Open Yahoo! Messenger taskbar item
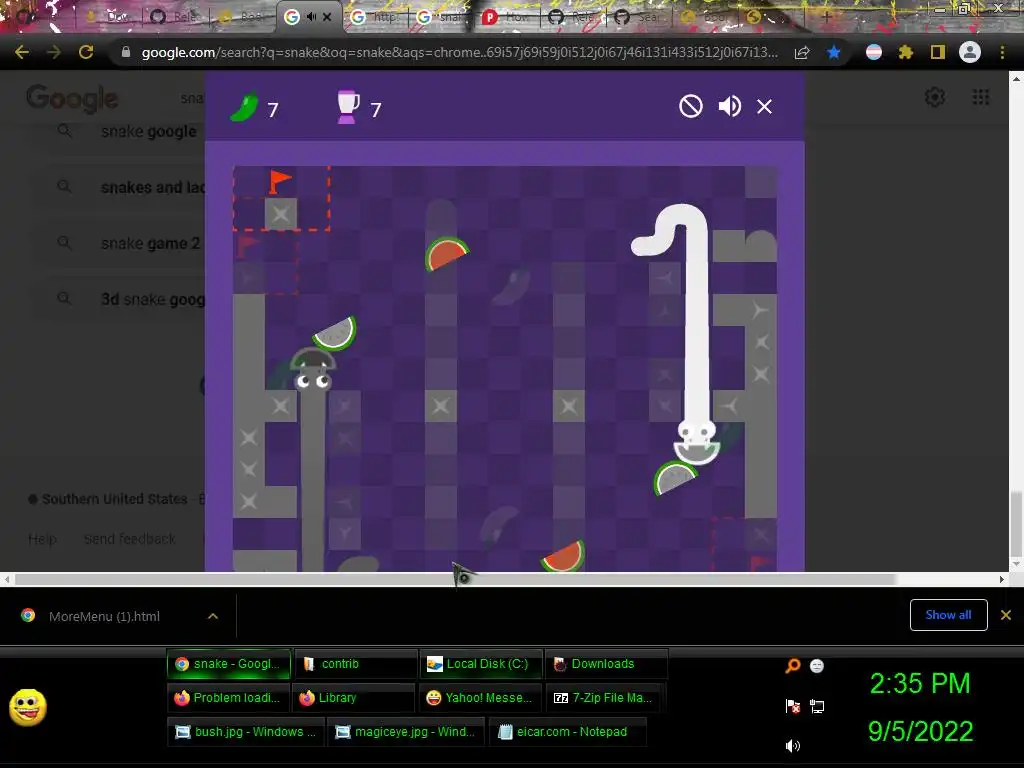Screen dimensions: 1024x768 tap(480, 697)
